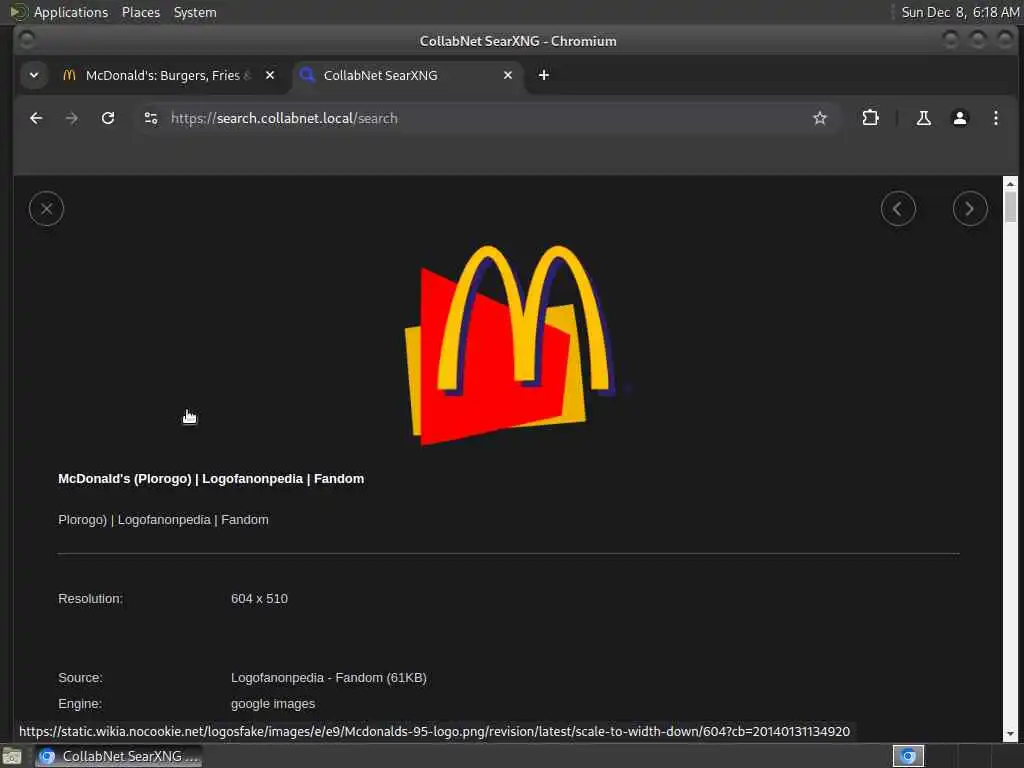Click the scrollbar down arrow
This screenshot has width=1024, height=768.
(1010, 735)
